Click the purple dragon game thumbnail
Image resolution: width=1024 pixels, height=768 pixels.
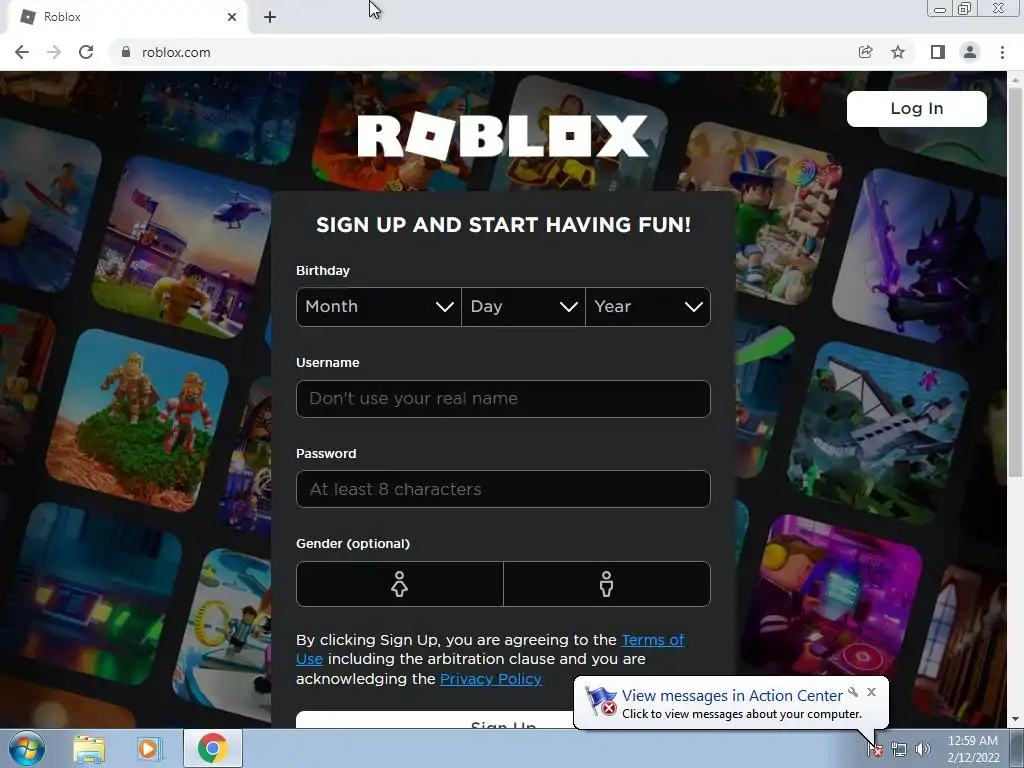920,258
